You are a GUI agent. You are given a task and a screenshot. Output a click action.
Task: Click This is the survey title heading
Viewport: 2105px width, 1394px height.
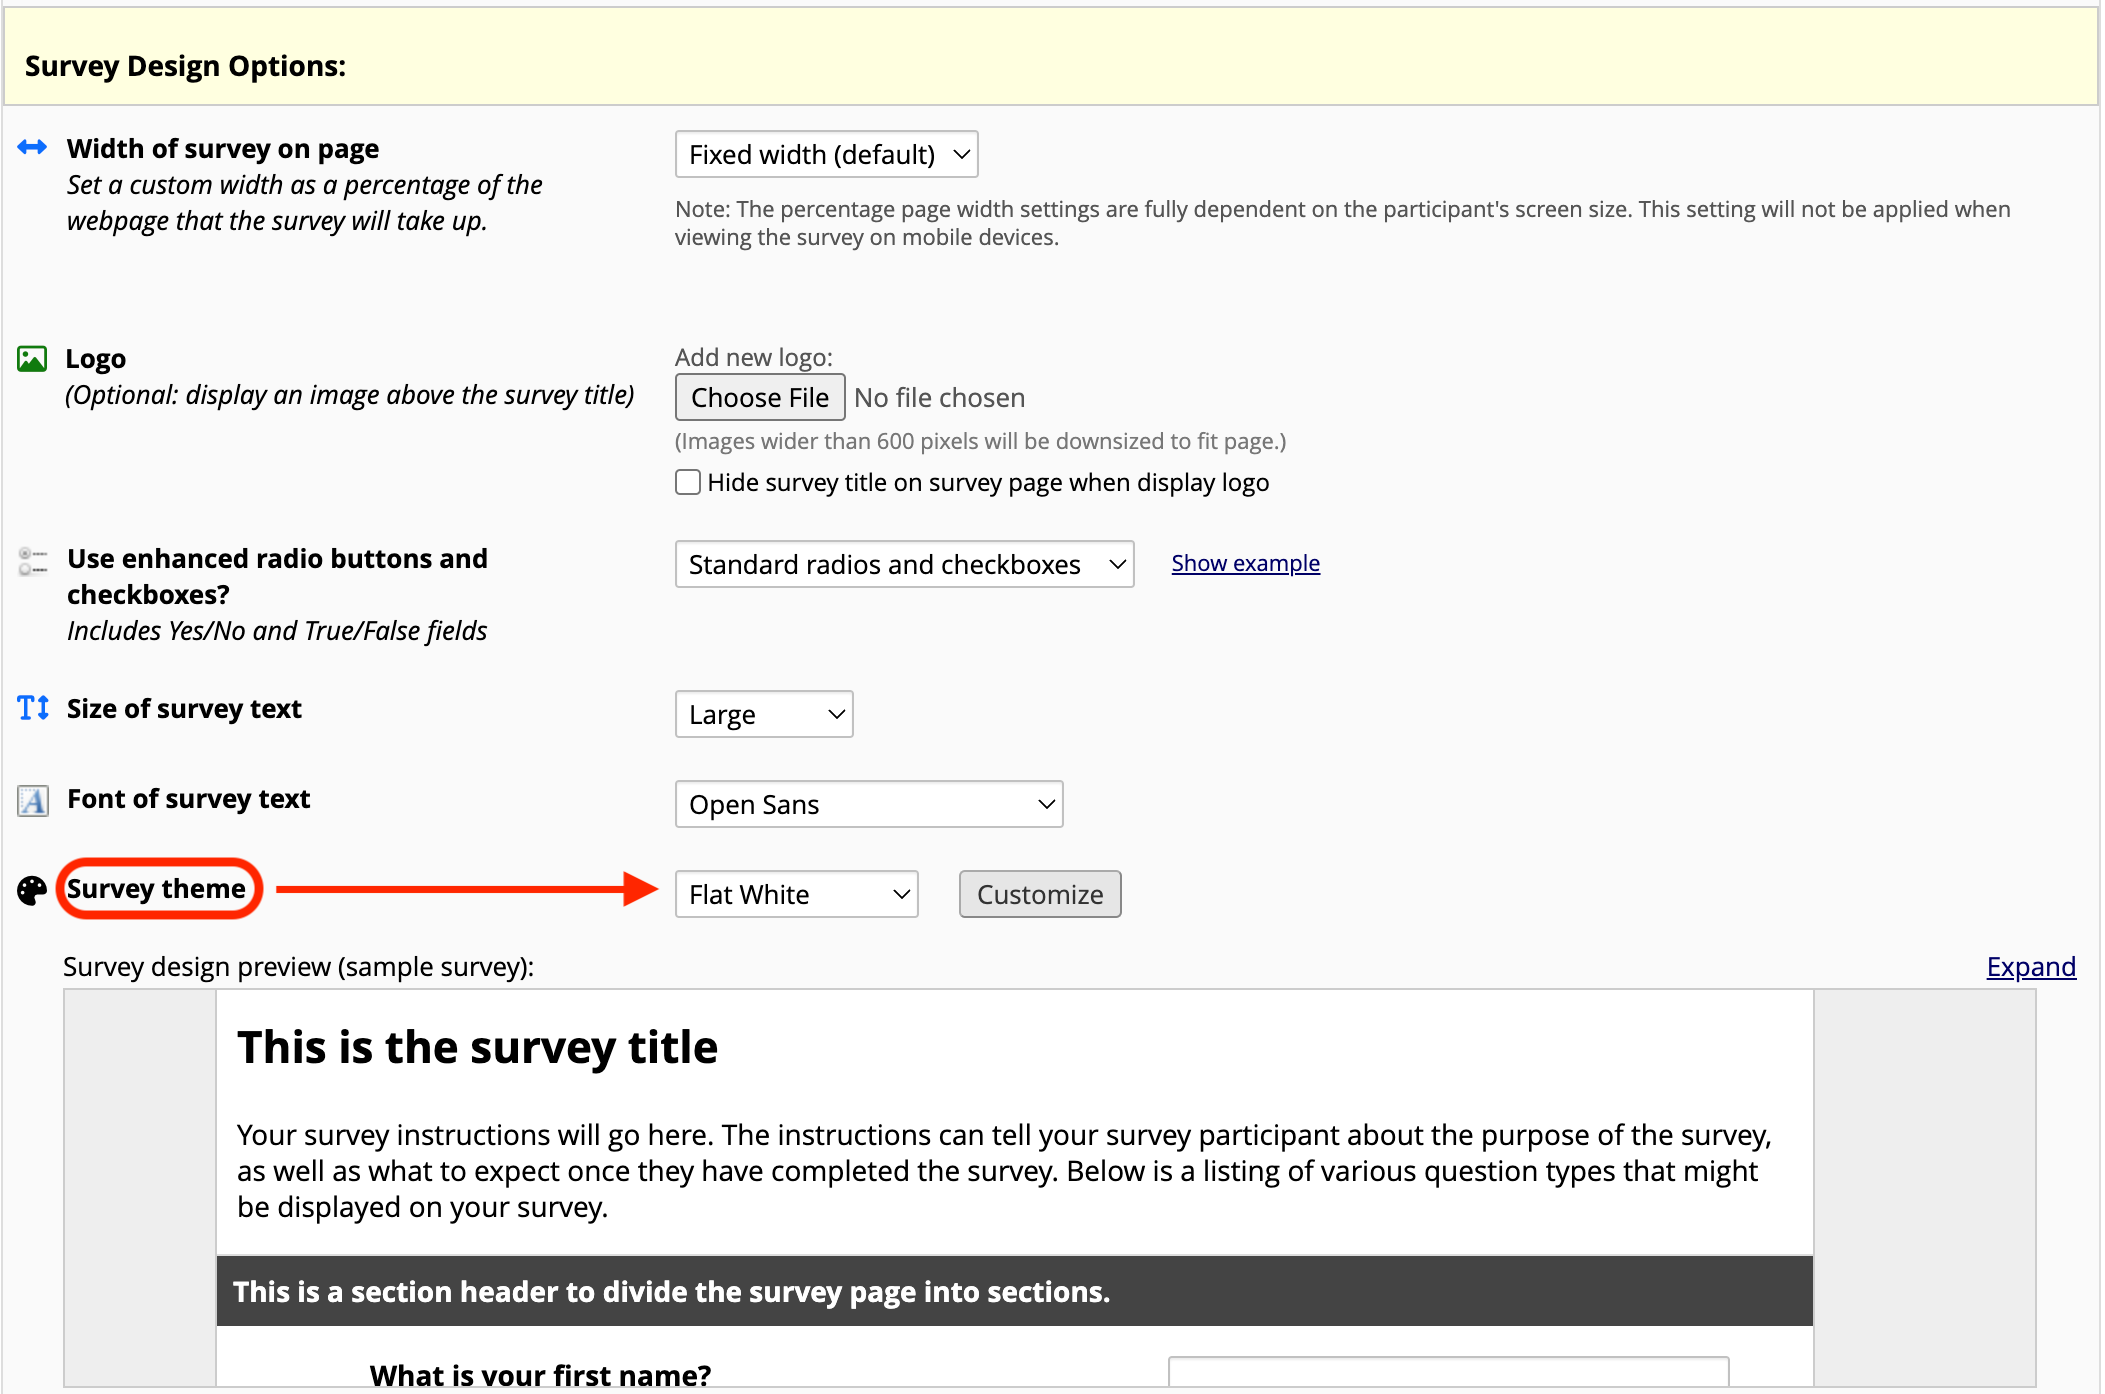point(477,1047)
